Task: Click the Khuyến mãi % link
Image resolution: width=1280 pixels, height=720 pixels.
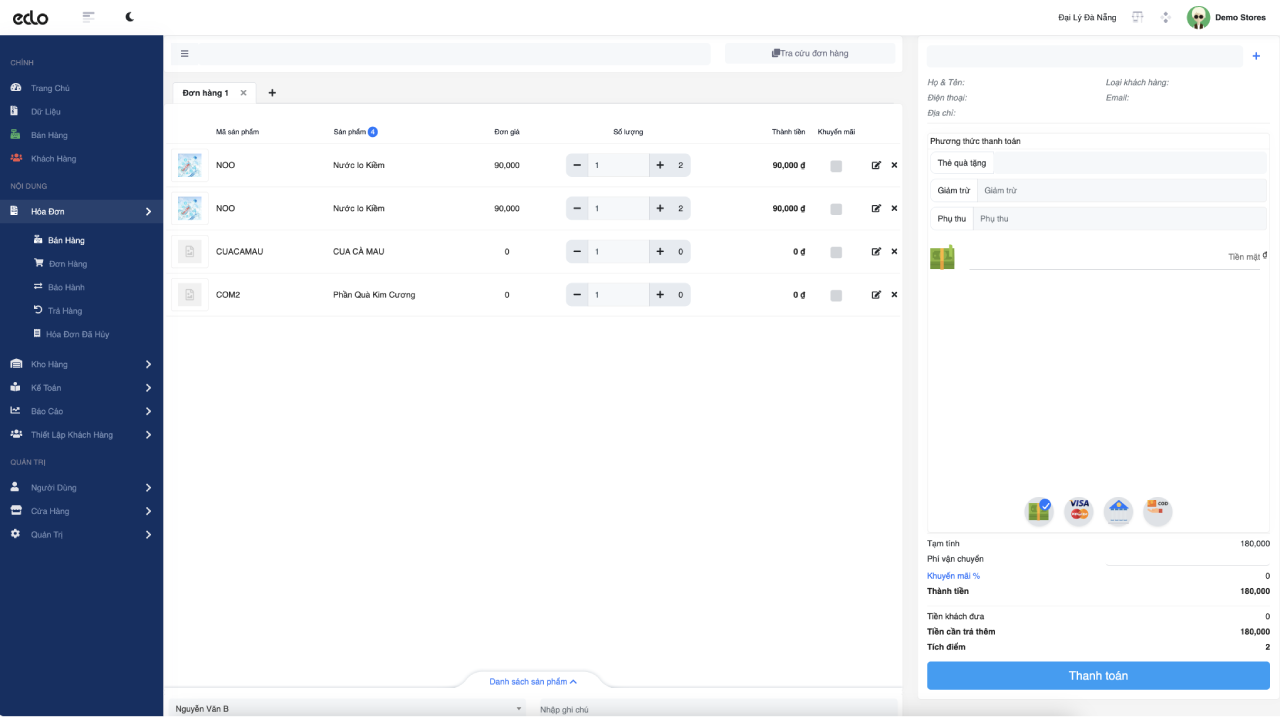Action: click(953, 576)
